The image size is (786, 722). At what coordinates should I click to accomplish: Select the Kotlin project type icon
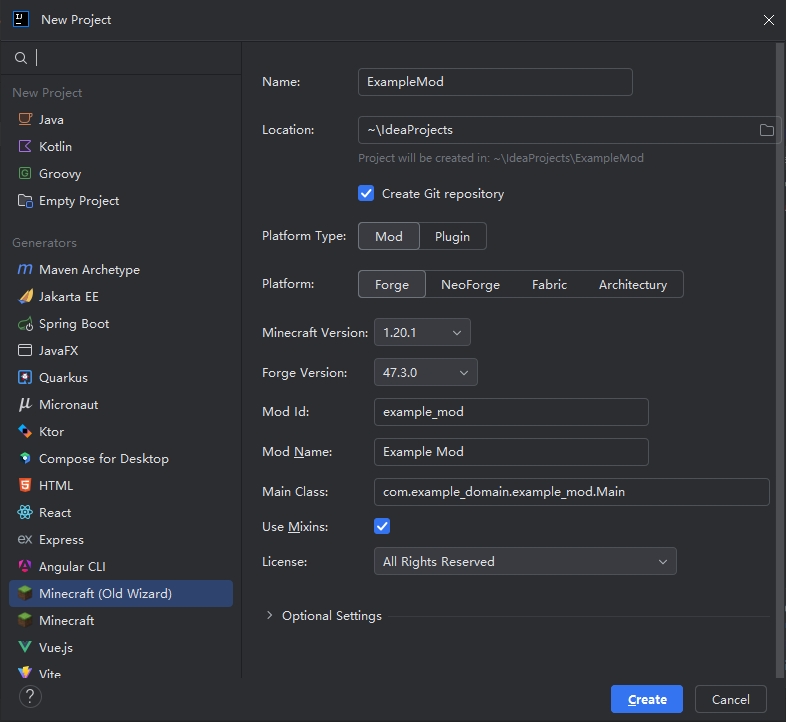pyautogui.click(x=25, y=147)
